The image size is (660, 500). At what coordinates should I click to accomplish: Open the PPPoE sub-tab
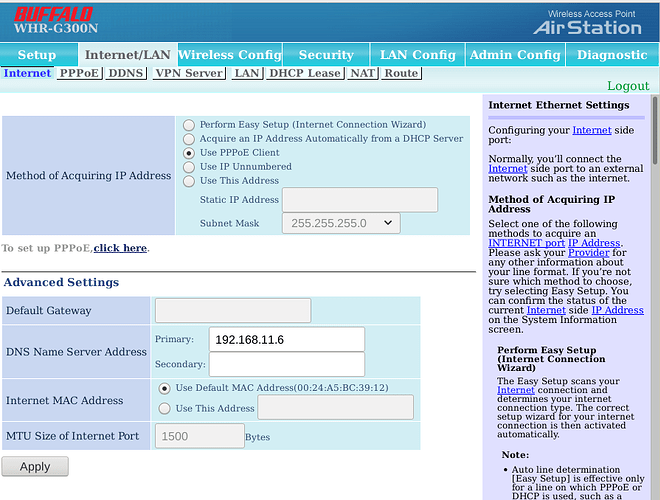[79, 73]
